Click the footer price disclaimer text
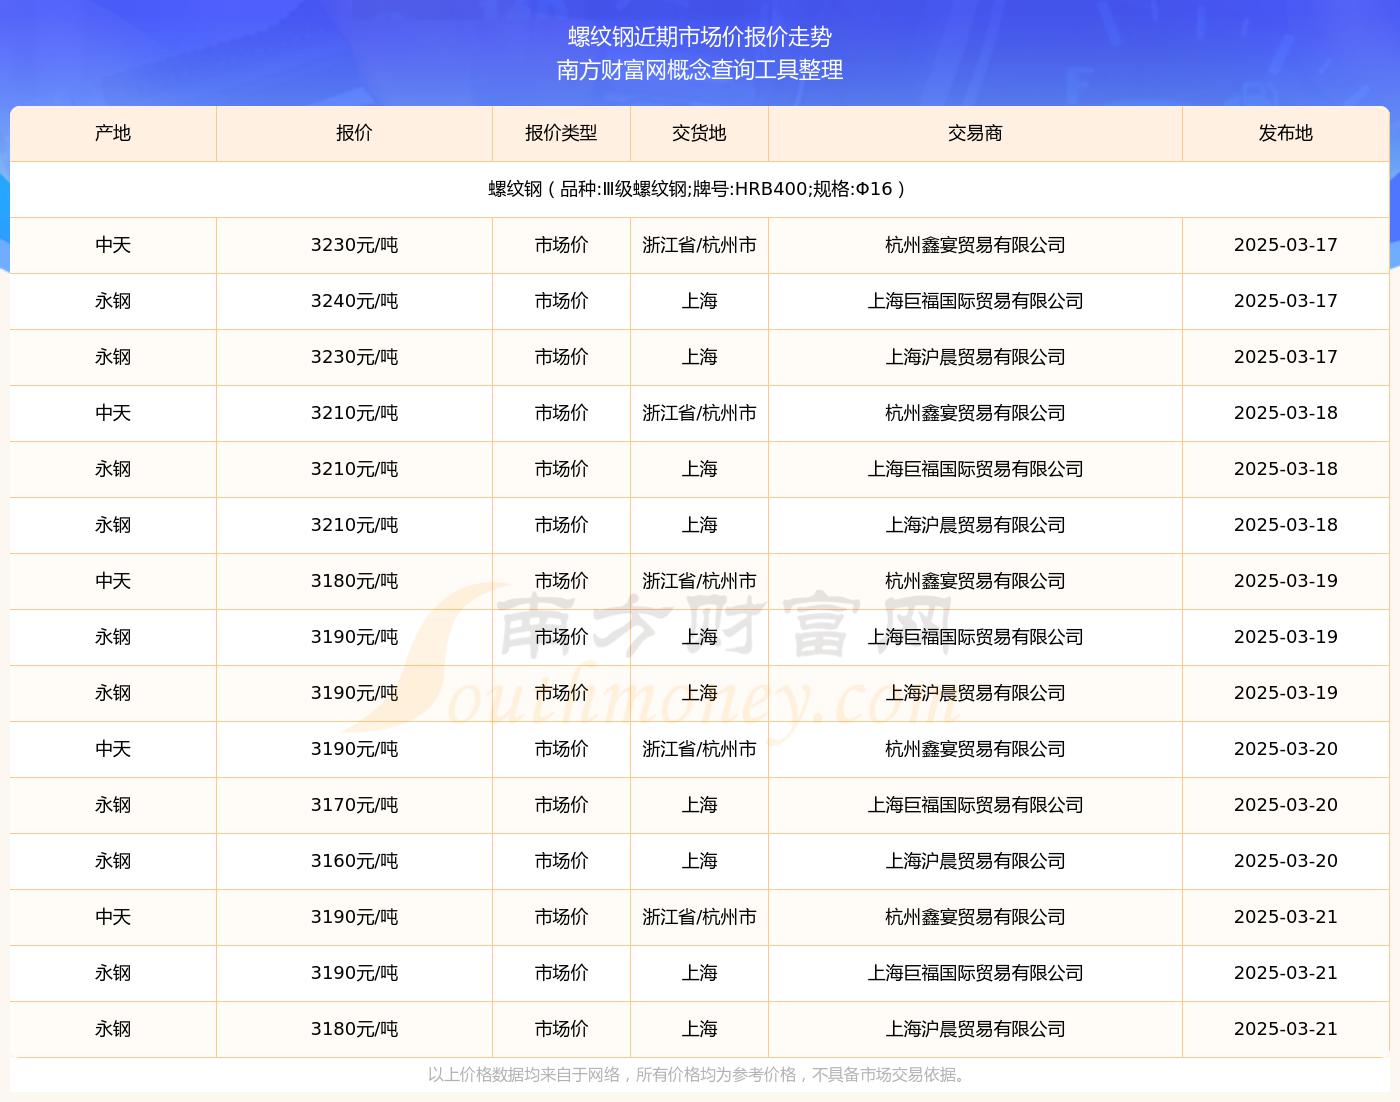 (699, 1075)
